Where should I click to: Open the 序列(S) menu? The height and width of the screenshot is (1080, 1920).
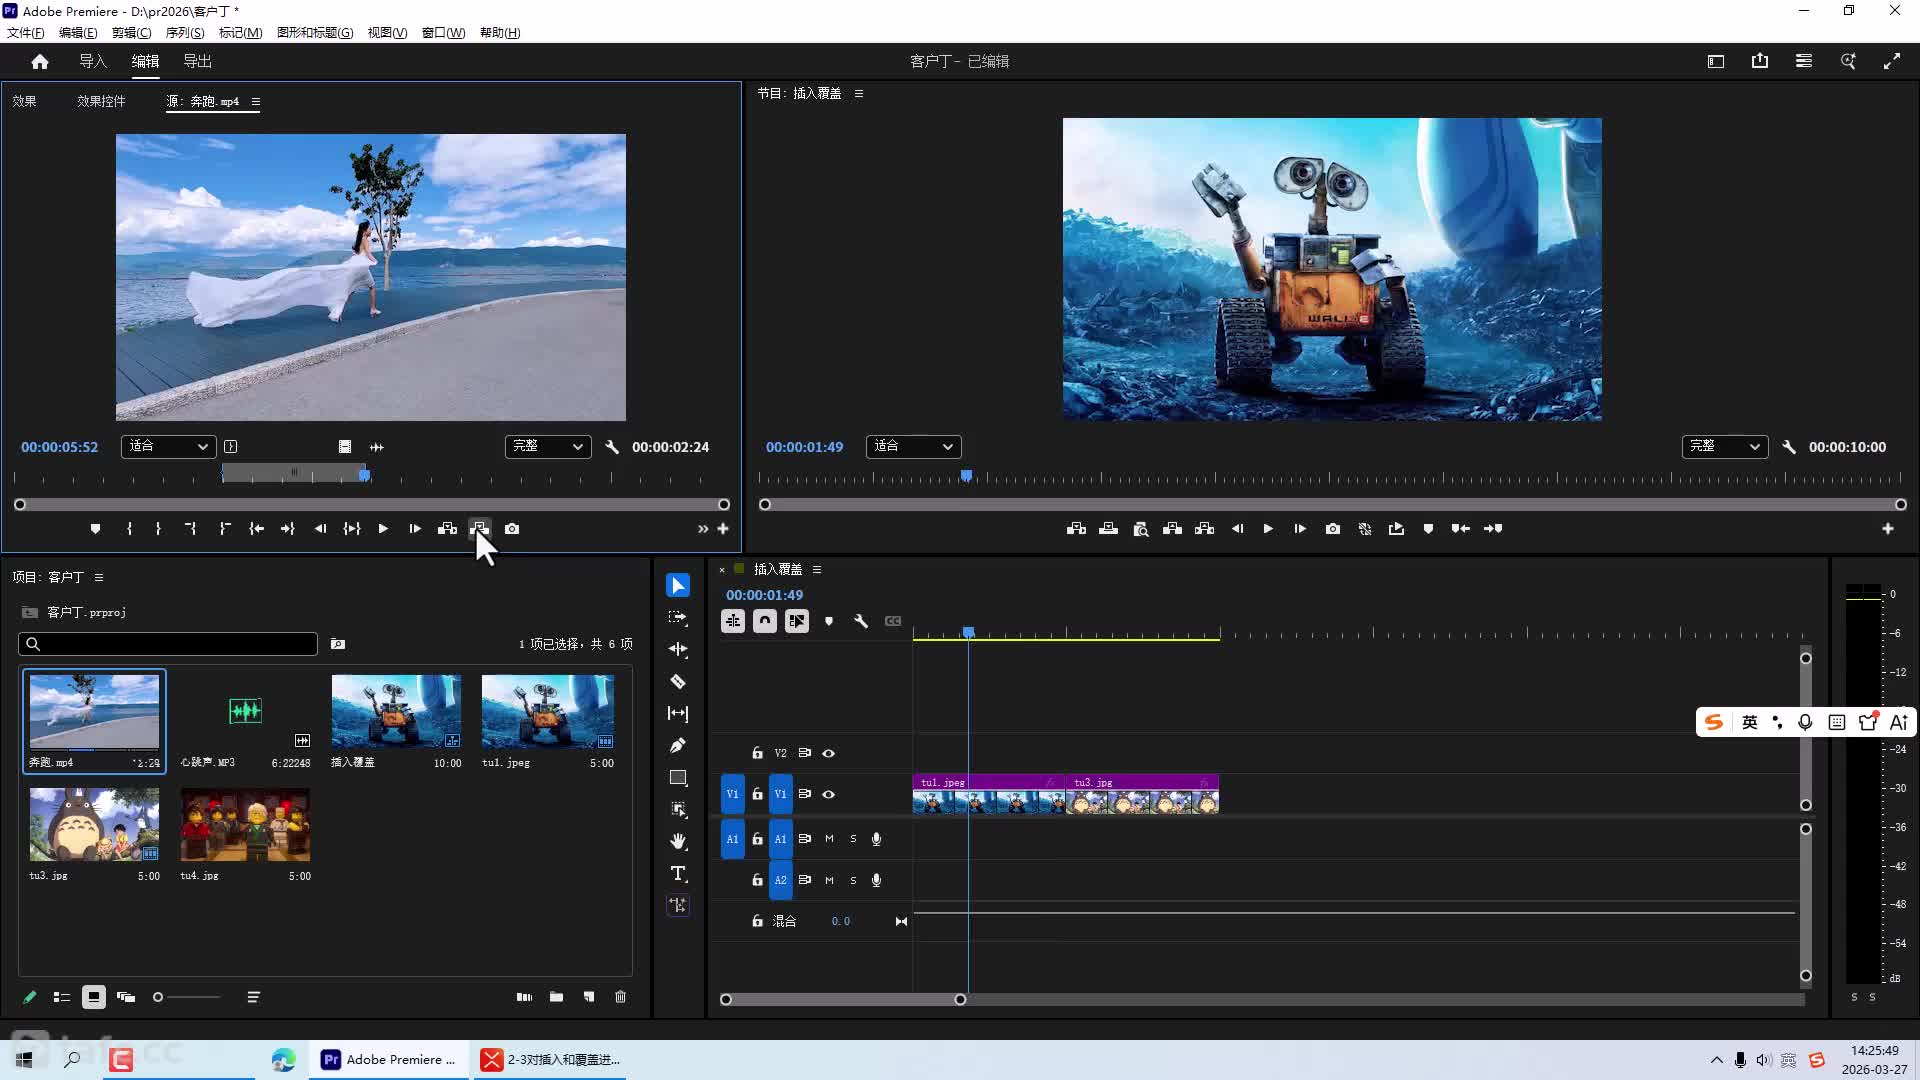[185, 33]
